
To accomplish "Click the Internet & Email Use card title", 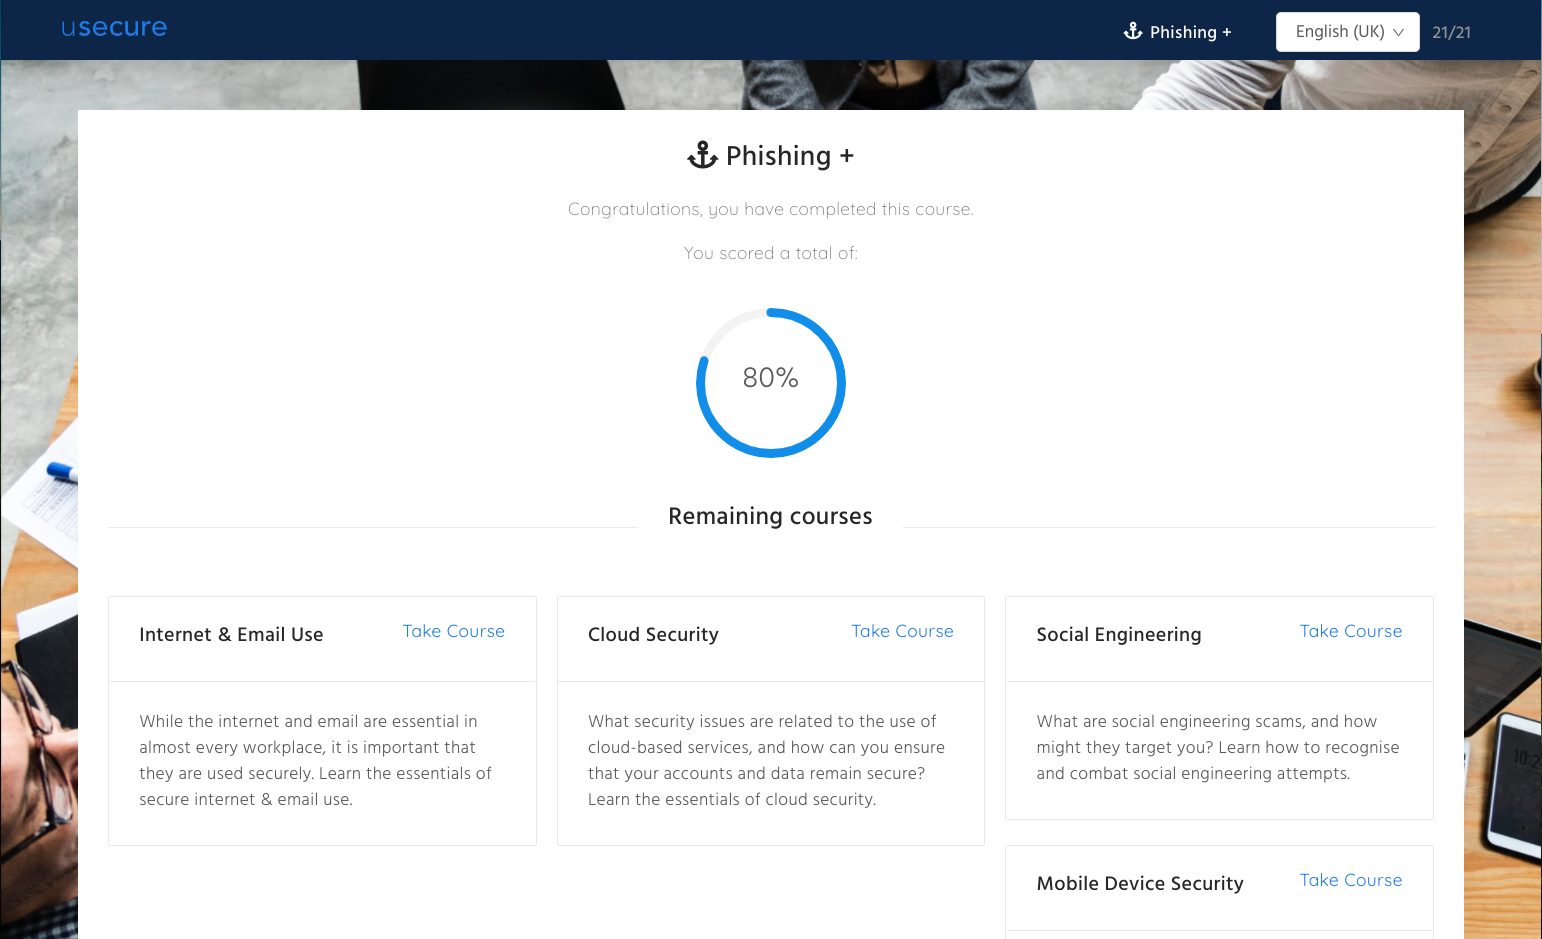I will [231, 634].
